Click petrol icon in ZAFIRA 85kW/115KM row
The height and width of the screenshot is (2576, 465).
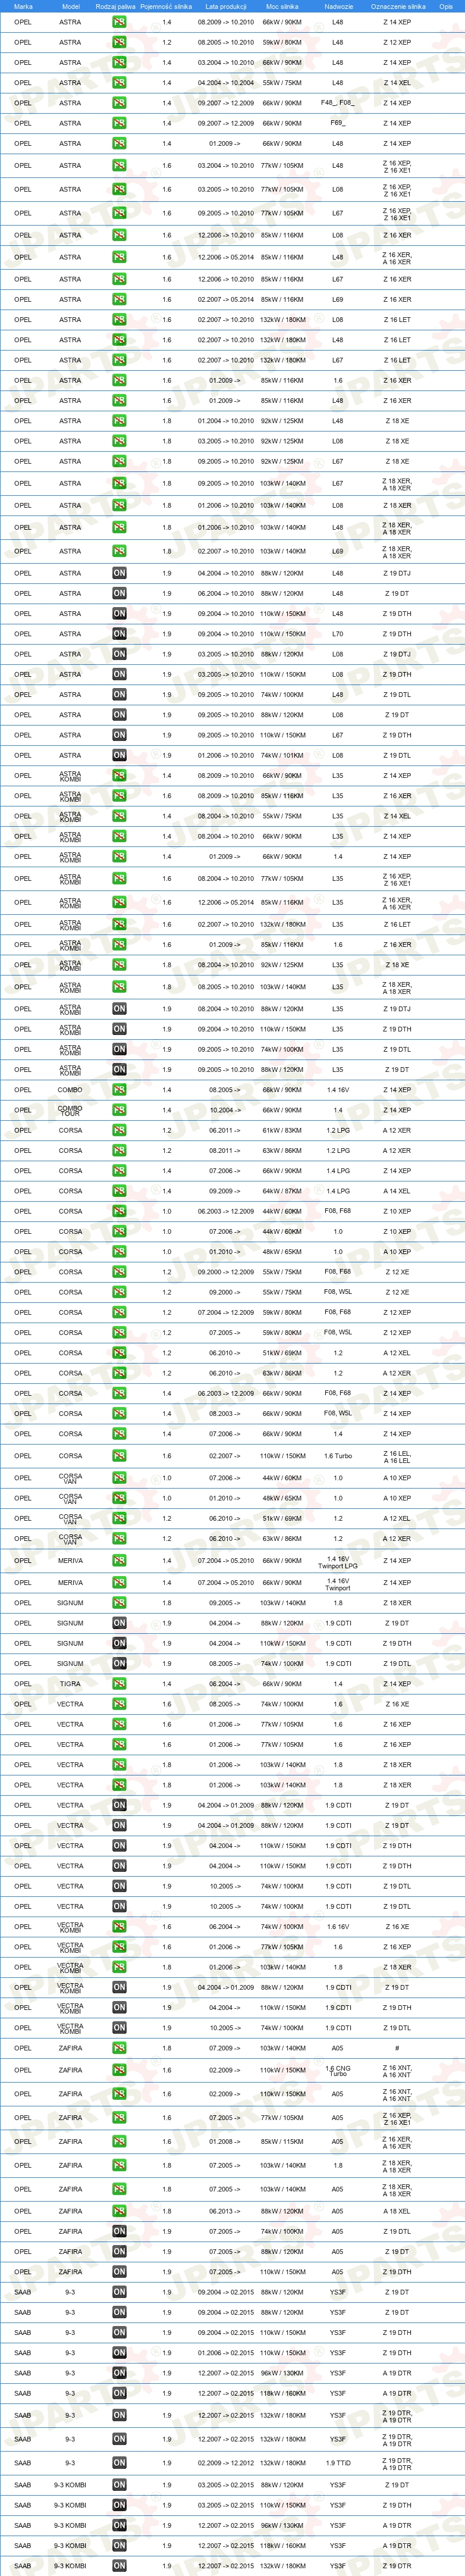pos(119,2142)
